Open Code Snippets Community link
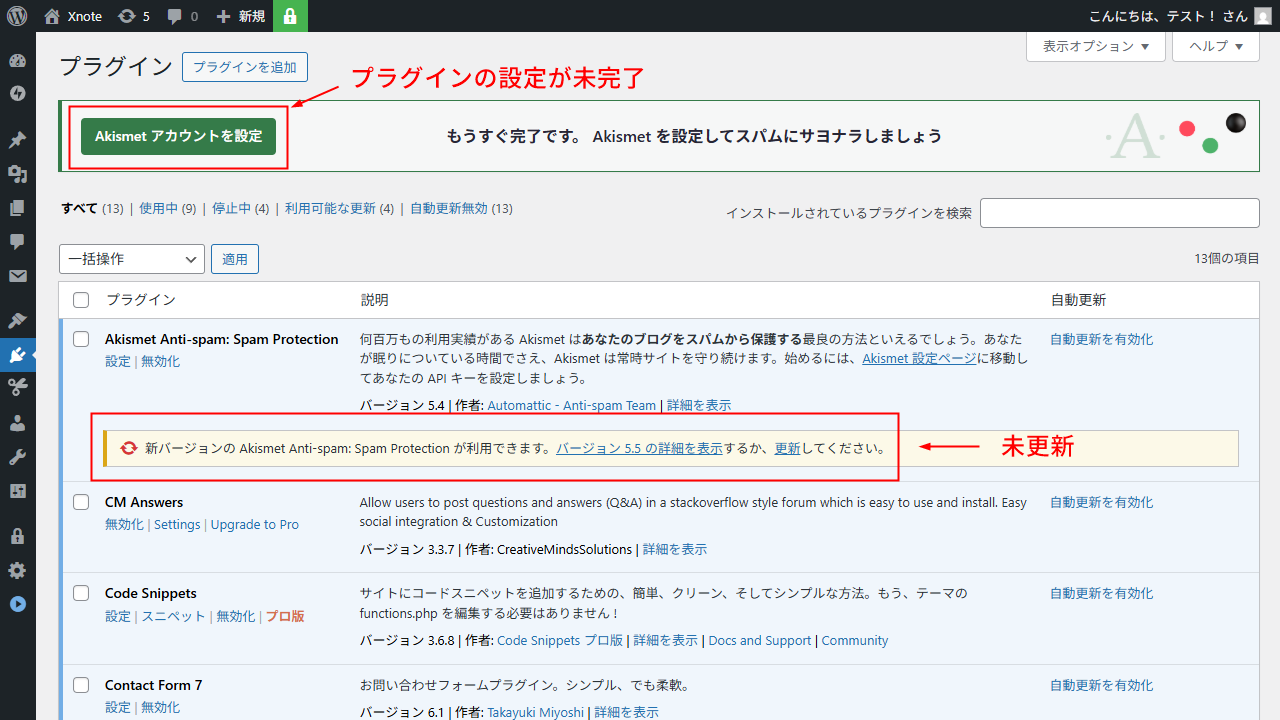 click(855, 640)
